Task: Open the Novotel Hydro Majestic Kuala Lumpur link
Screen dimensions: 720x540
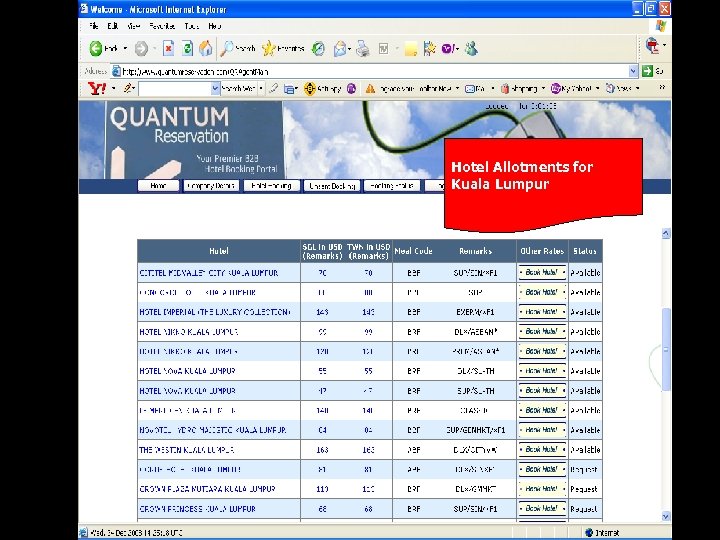Action: (213, 430)
